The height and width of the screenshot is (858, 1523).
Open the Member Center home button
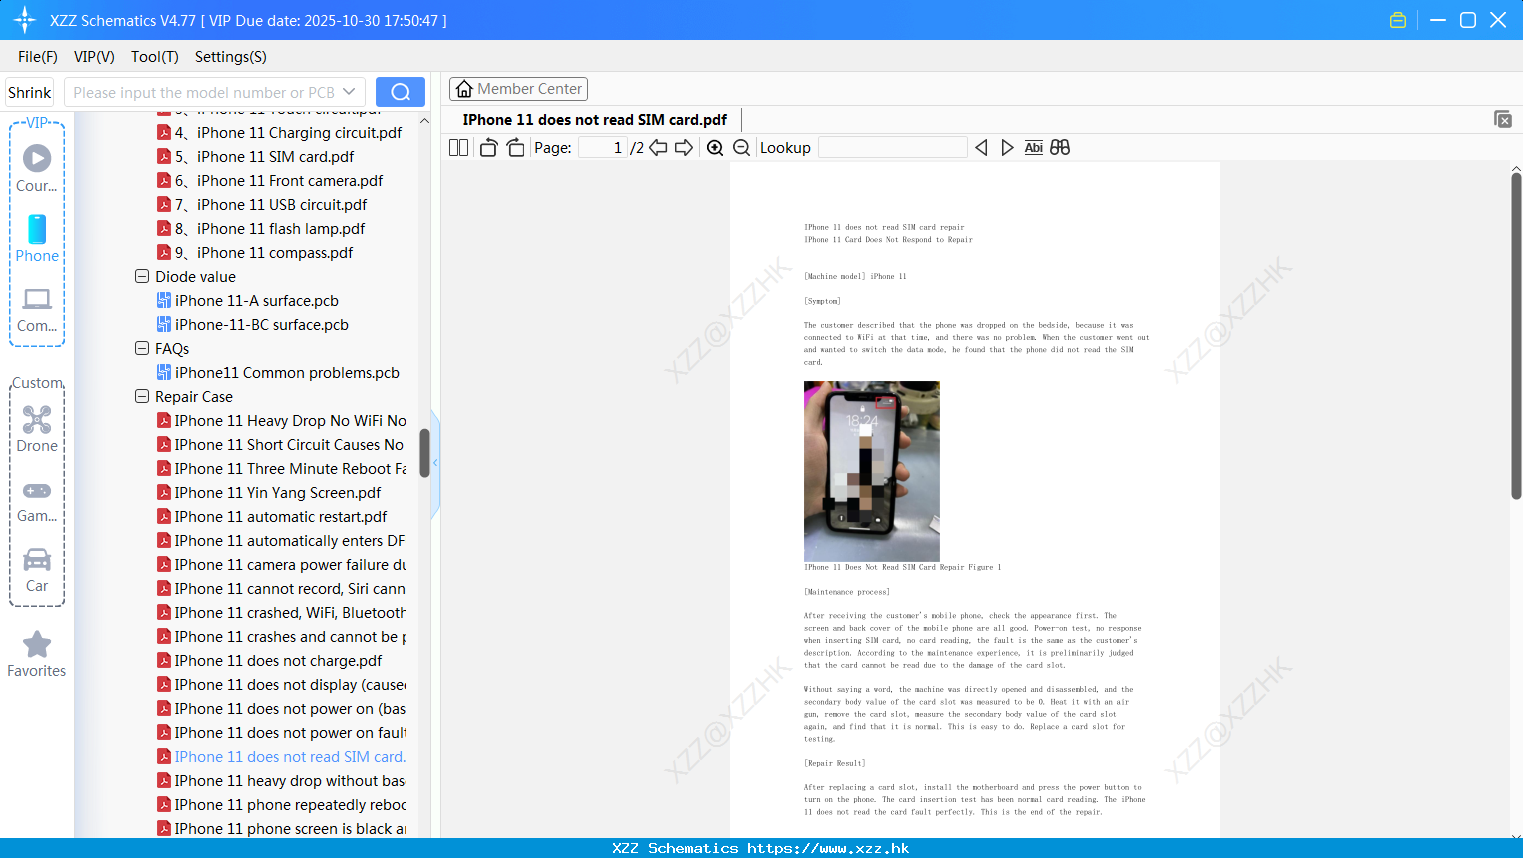(518, 89)
